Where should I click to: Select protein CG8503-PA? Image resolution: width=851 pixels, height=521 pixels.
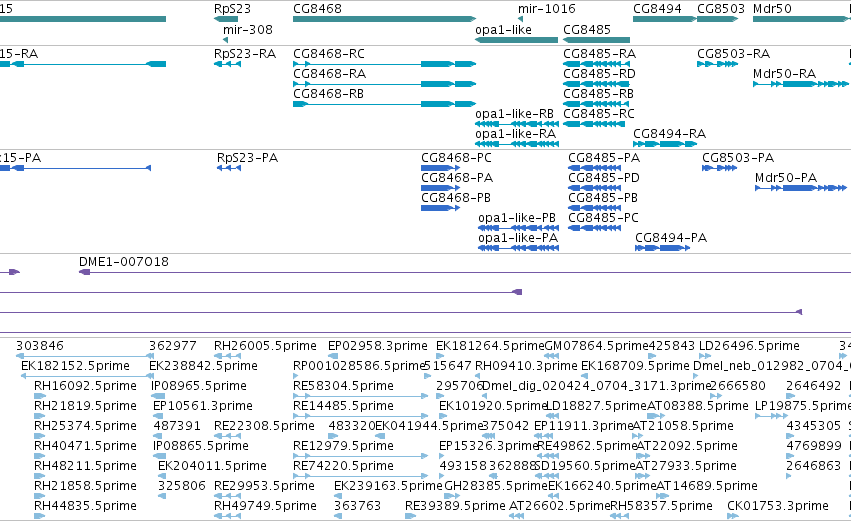coord(738,158)
